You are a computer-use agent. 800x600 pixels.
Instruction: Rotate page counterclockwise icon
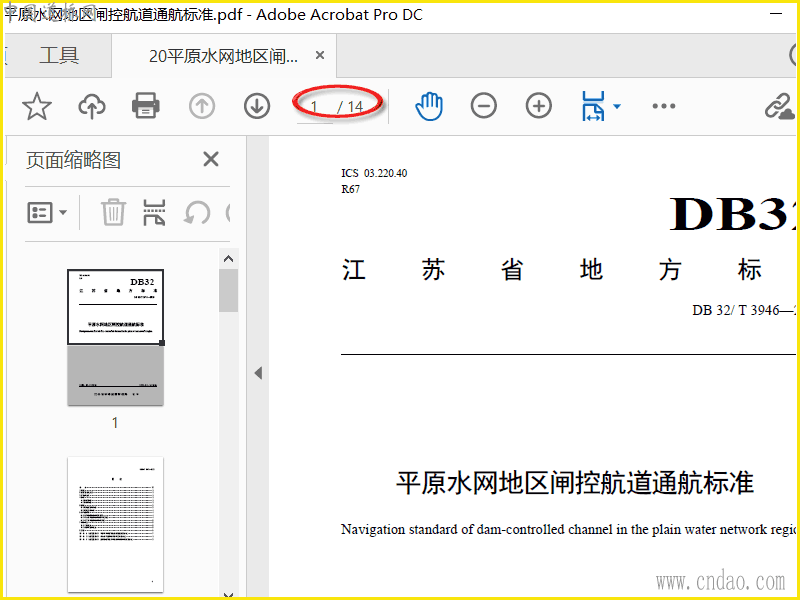pos(196,212)
